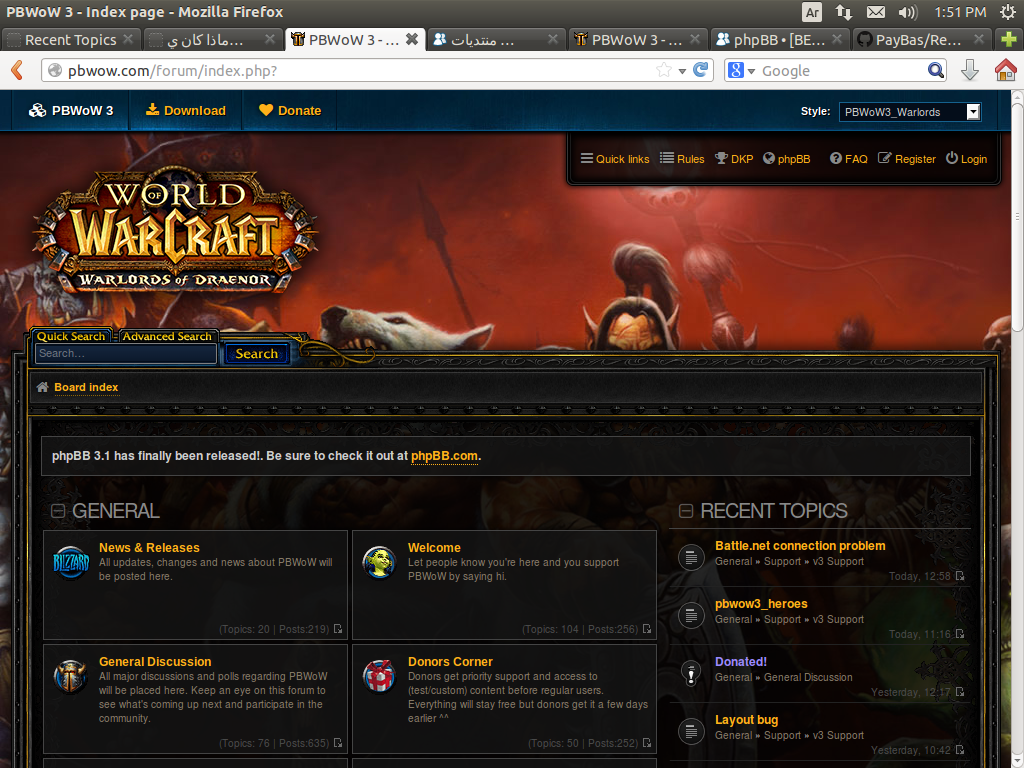Click the Donors Corner gift icon
This screenshot has width=1024, height=768.
(x=379, y=676)
